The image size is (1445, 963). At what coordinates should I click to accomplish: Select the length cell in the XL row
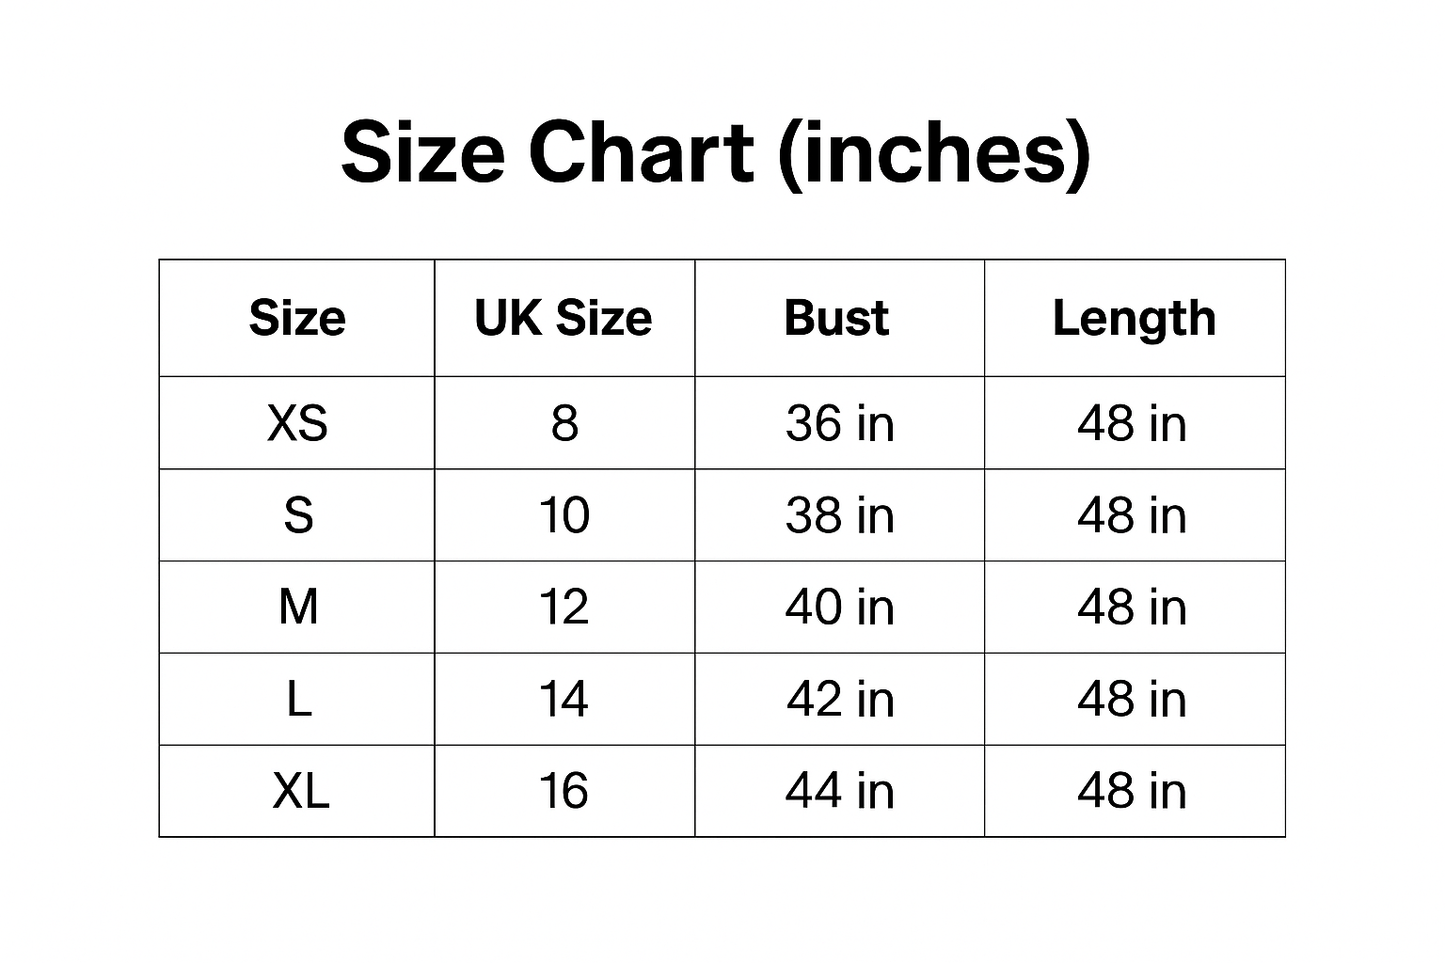1132,791
